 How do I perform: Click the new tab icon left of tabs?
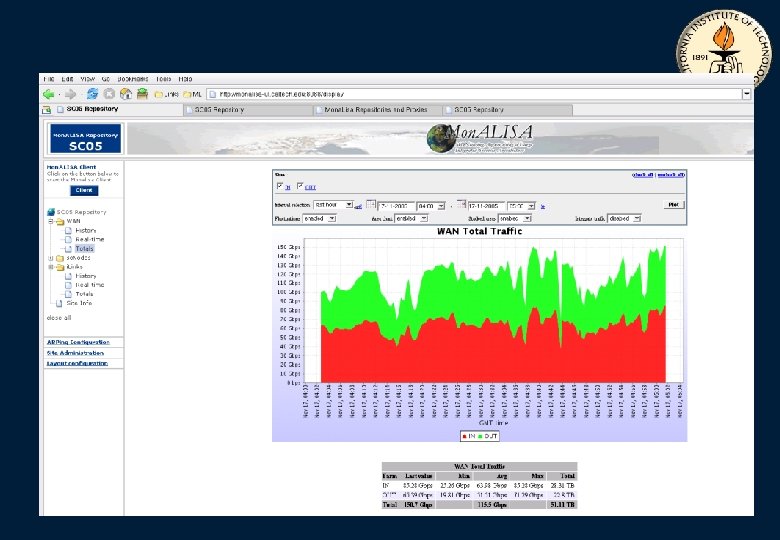[x=46, y=110]
